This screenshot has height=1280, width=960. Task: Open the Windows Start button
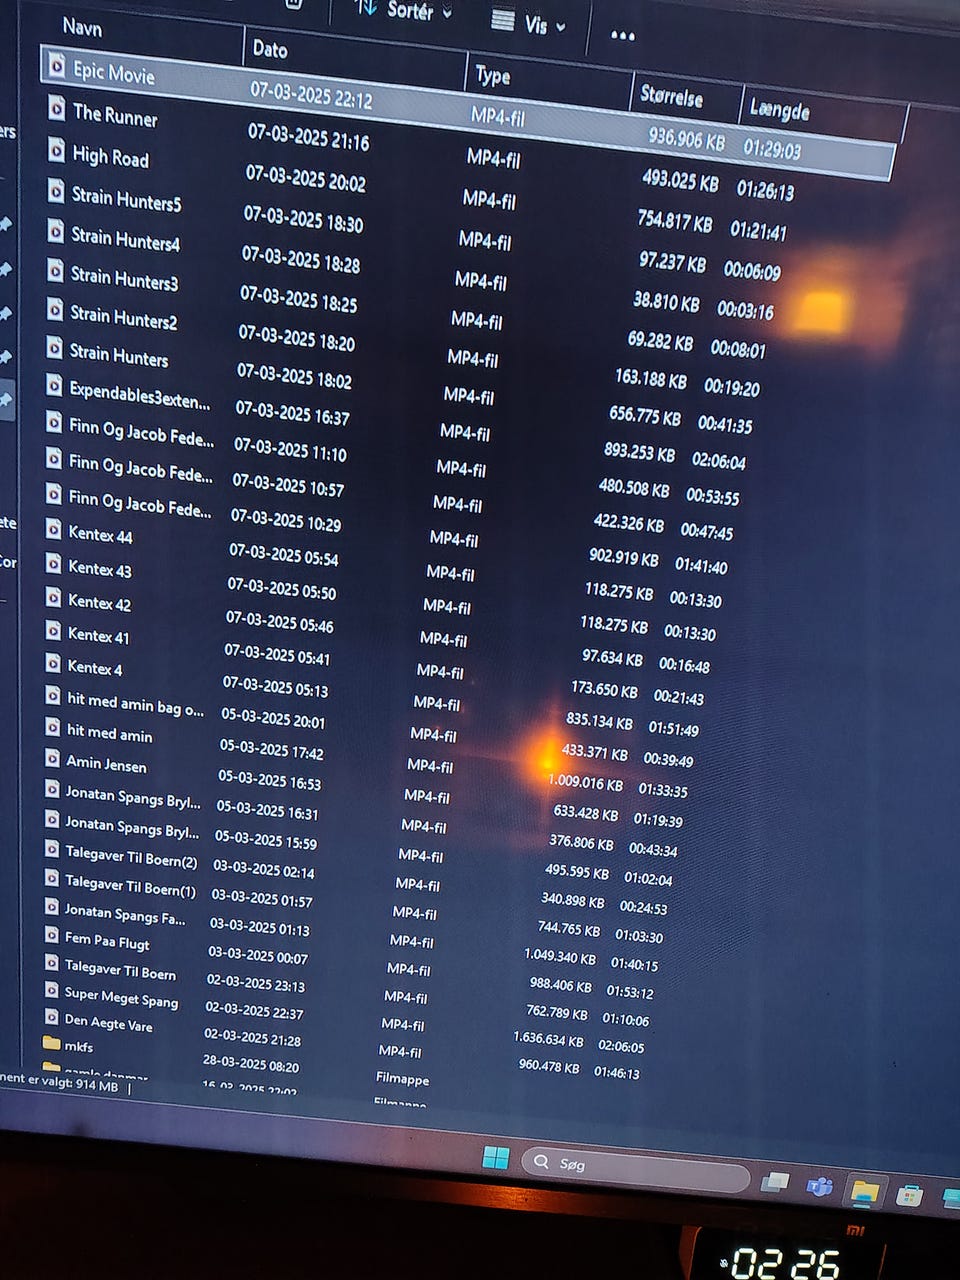point(496,1158)
